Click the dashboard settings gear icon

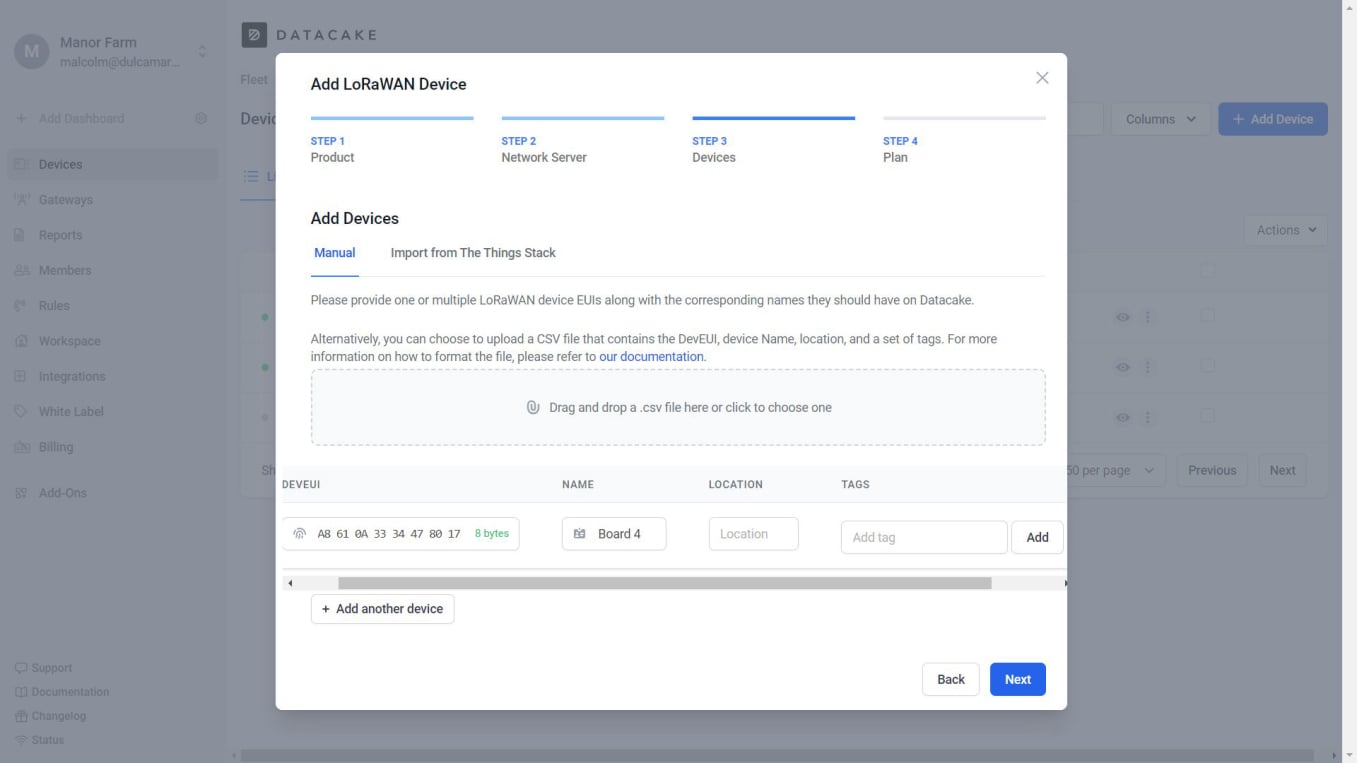(x=201, y=118)
